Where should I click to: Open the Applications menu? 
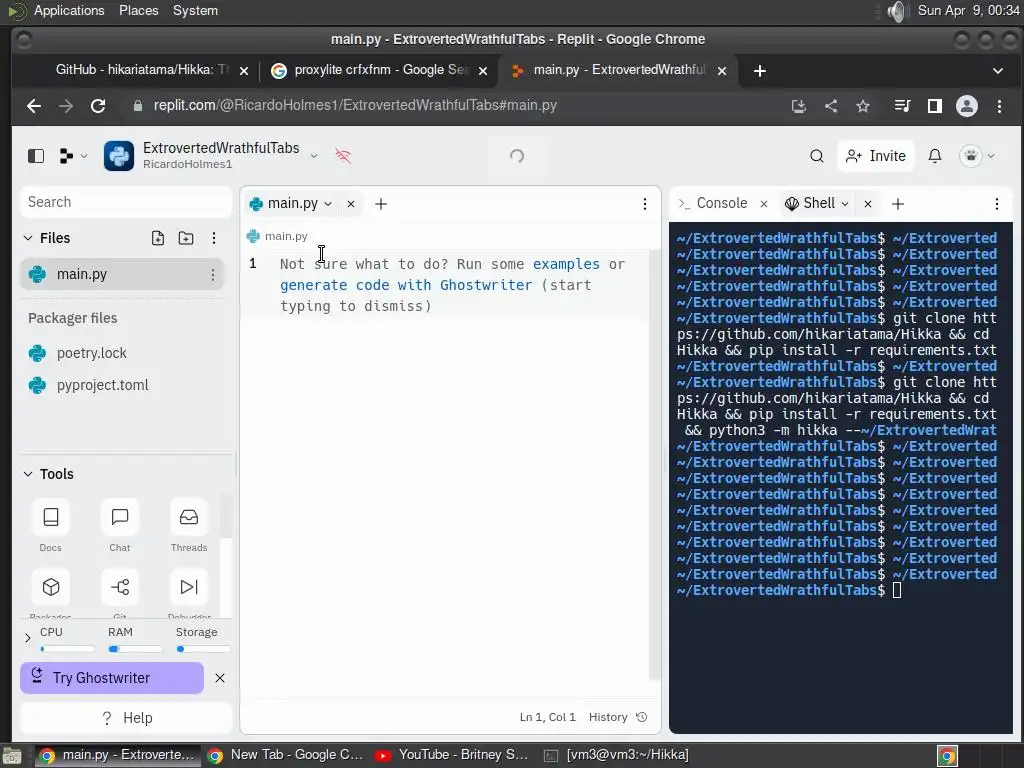click(x=69, y=10)
